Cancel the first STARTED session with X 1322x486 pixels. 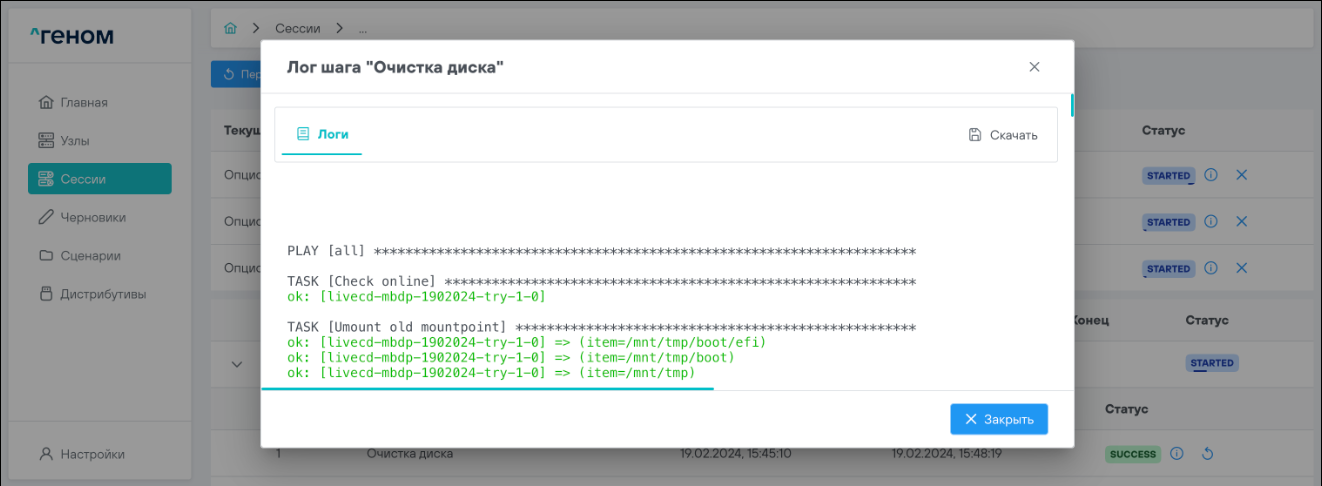click(1242, 175)
